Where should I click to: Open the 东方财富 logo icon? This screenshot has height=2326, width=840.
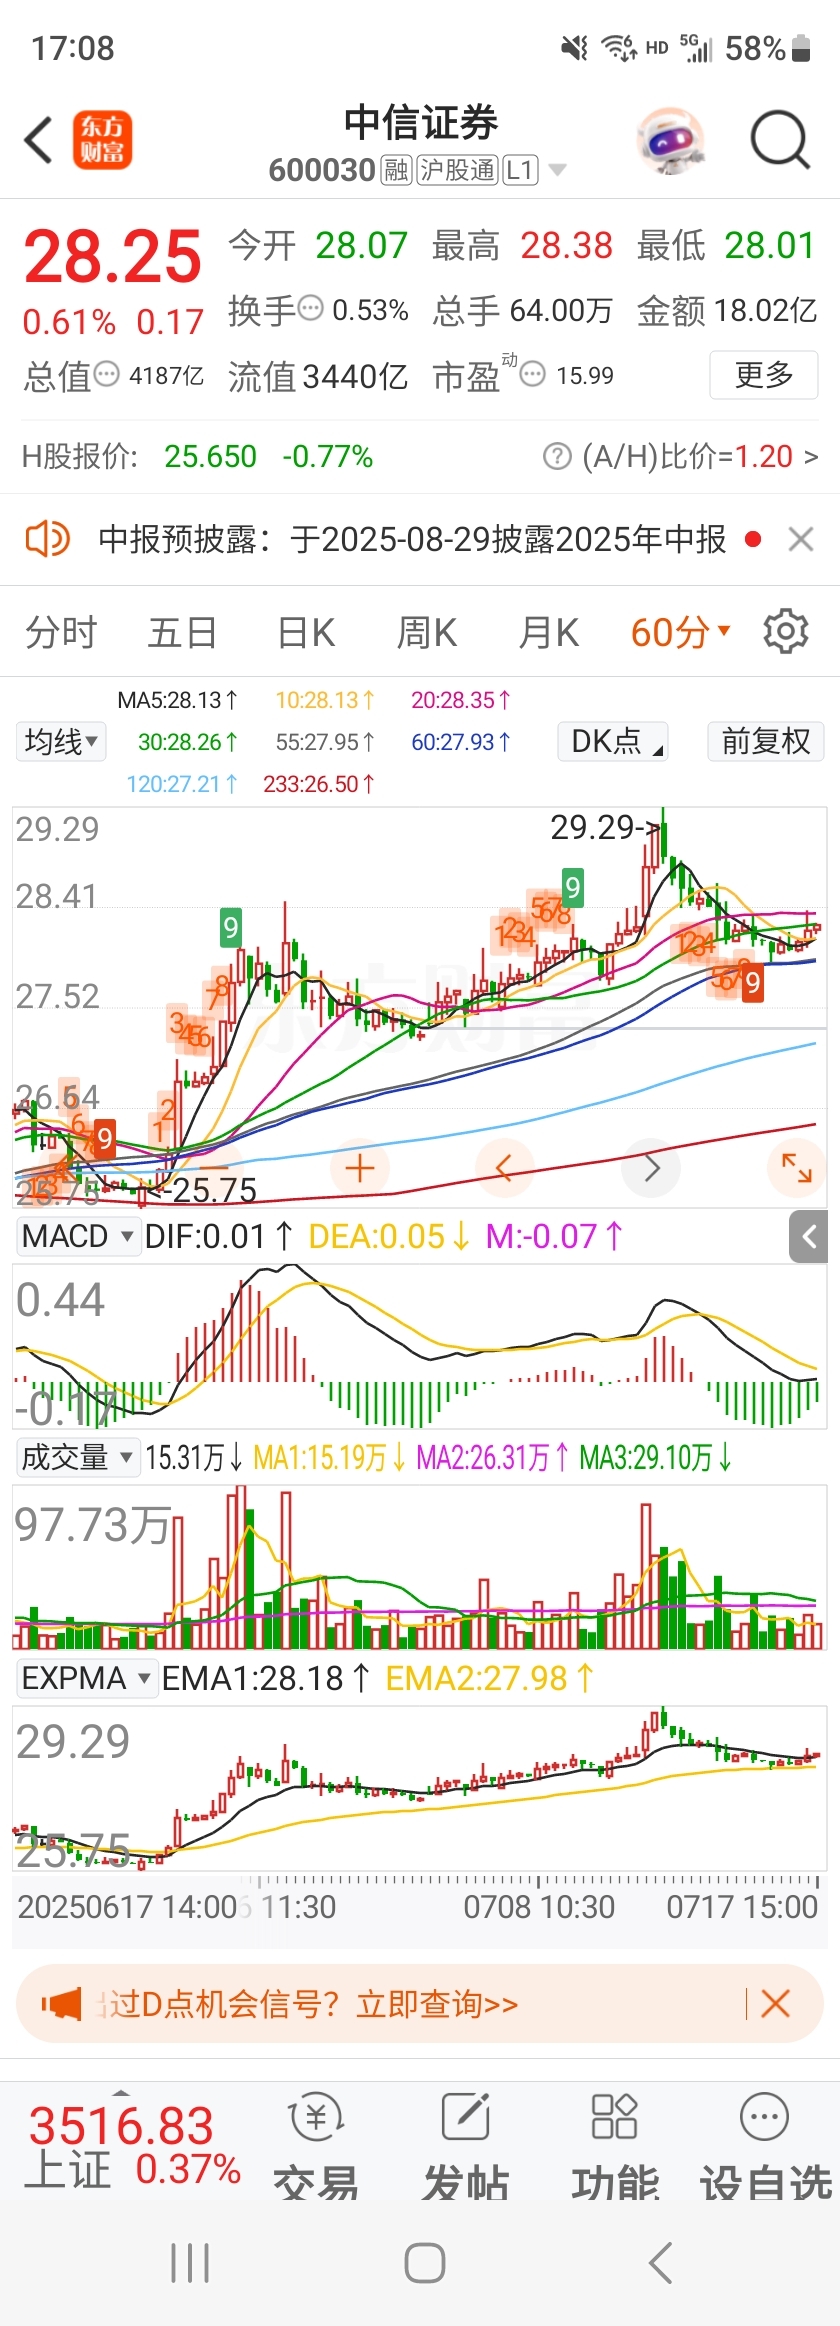click(x=103, y=140)
